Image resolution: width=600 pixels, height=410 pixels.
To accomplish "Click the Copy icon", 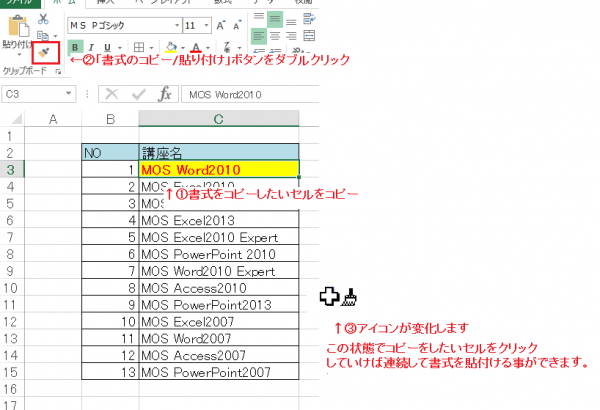I will point(42,36).
